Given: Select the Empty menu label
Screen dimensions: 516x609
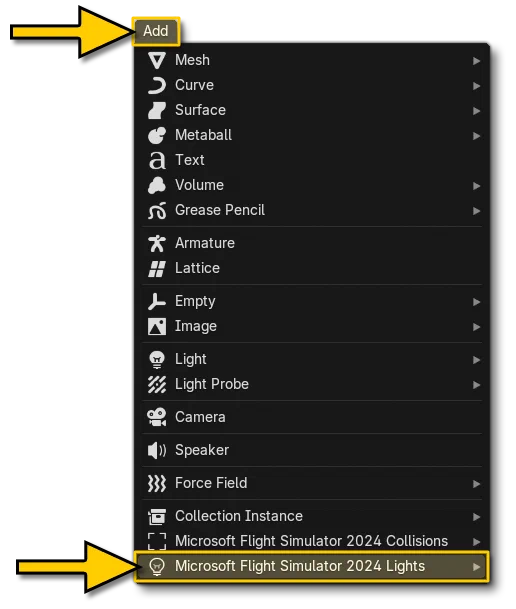Looking at the screenshot, I should tap(195, 302).
